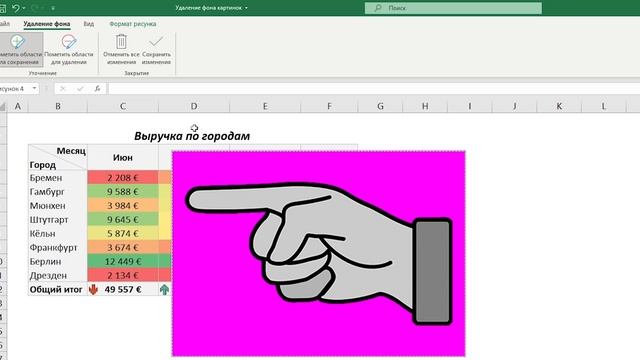
Task: Click the formula bar cancel X icon
Action: click(62, 88)
